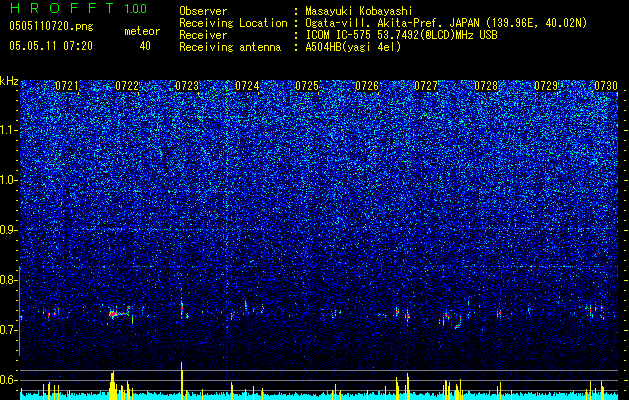This screenshot has width=629, height=400.
Task: Click the 0.8 kHz axis label
Action: (x=9, y=280)
